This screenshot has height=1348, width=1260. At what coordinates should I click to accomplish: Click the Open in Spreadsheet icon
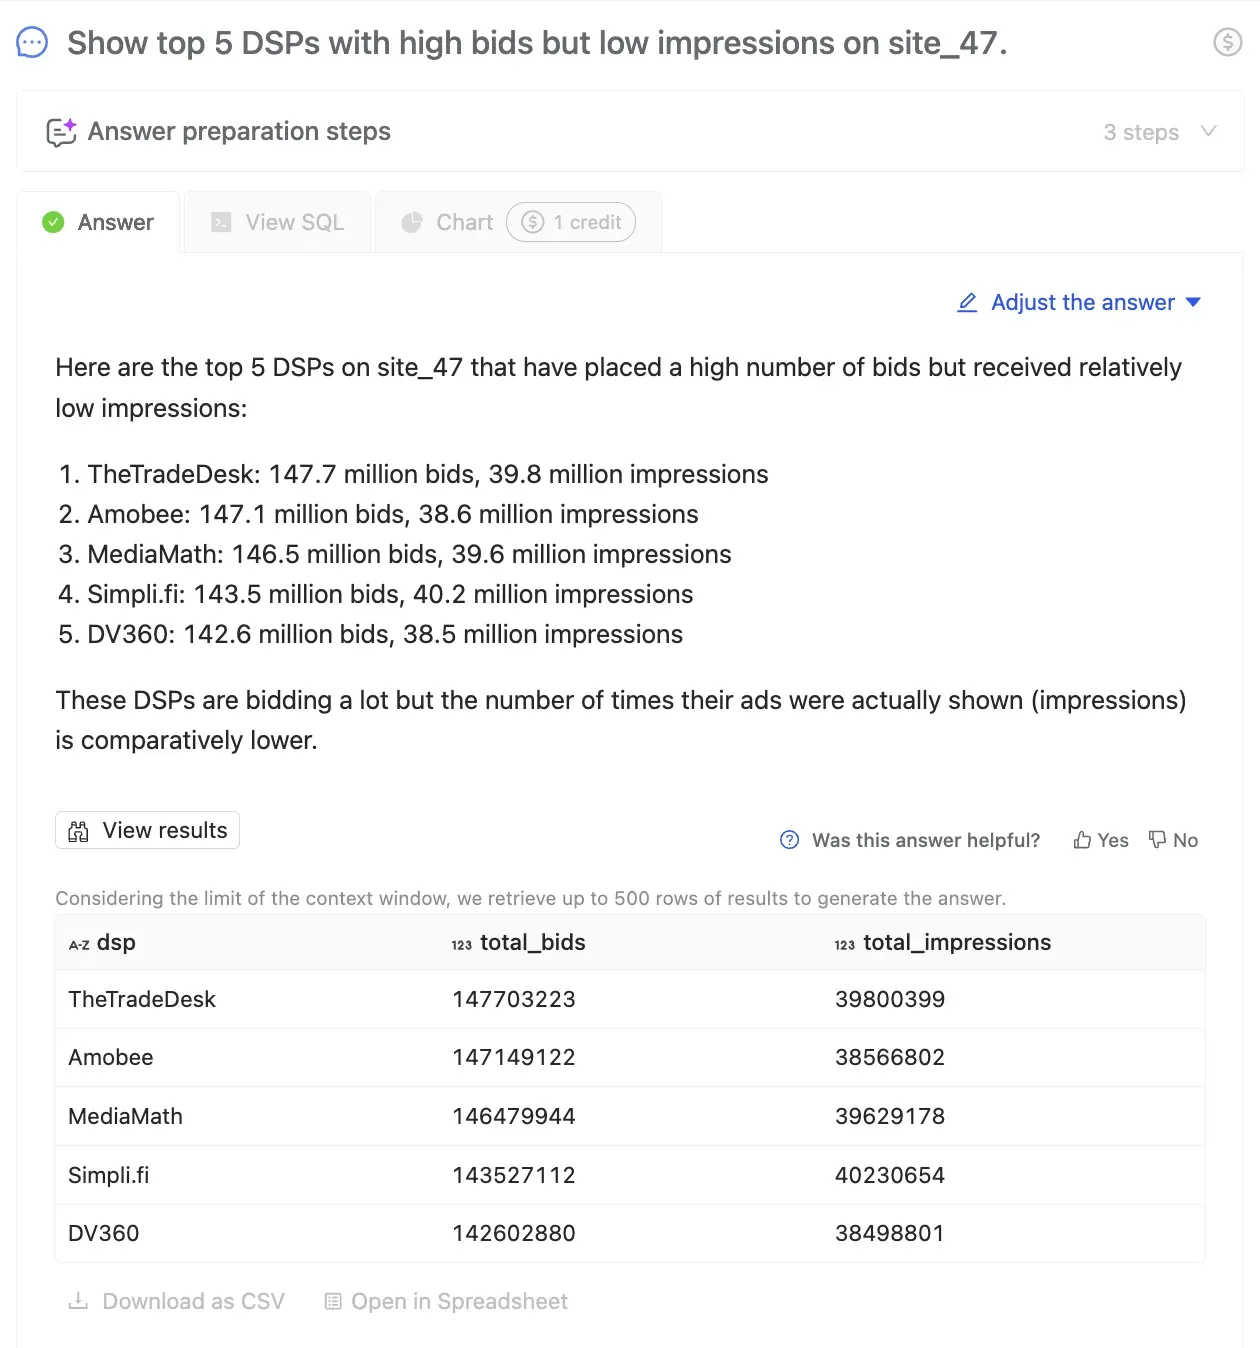point(333,1301)
